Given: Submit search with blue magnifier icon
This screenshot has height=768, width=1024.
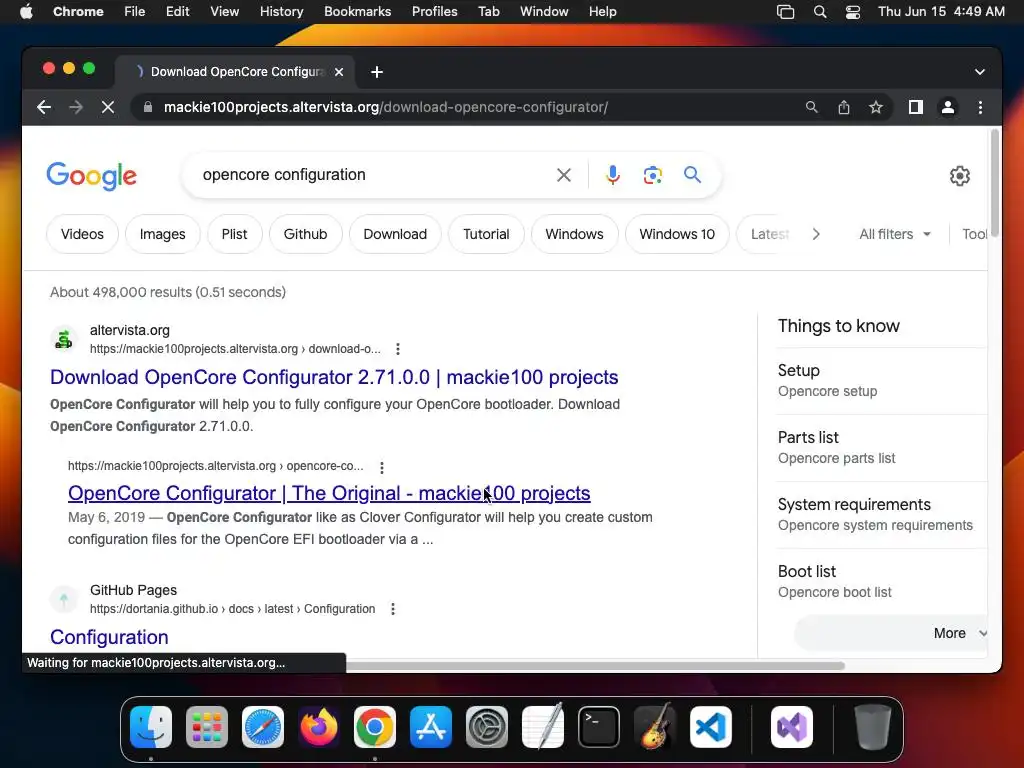Looking at the screenshot, I should coord(692,174).
